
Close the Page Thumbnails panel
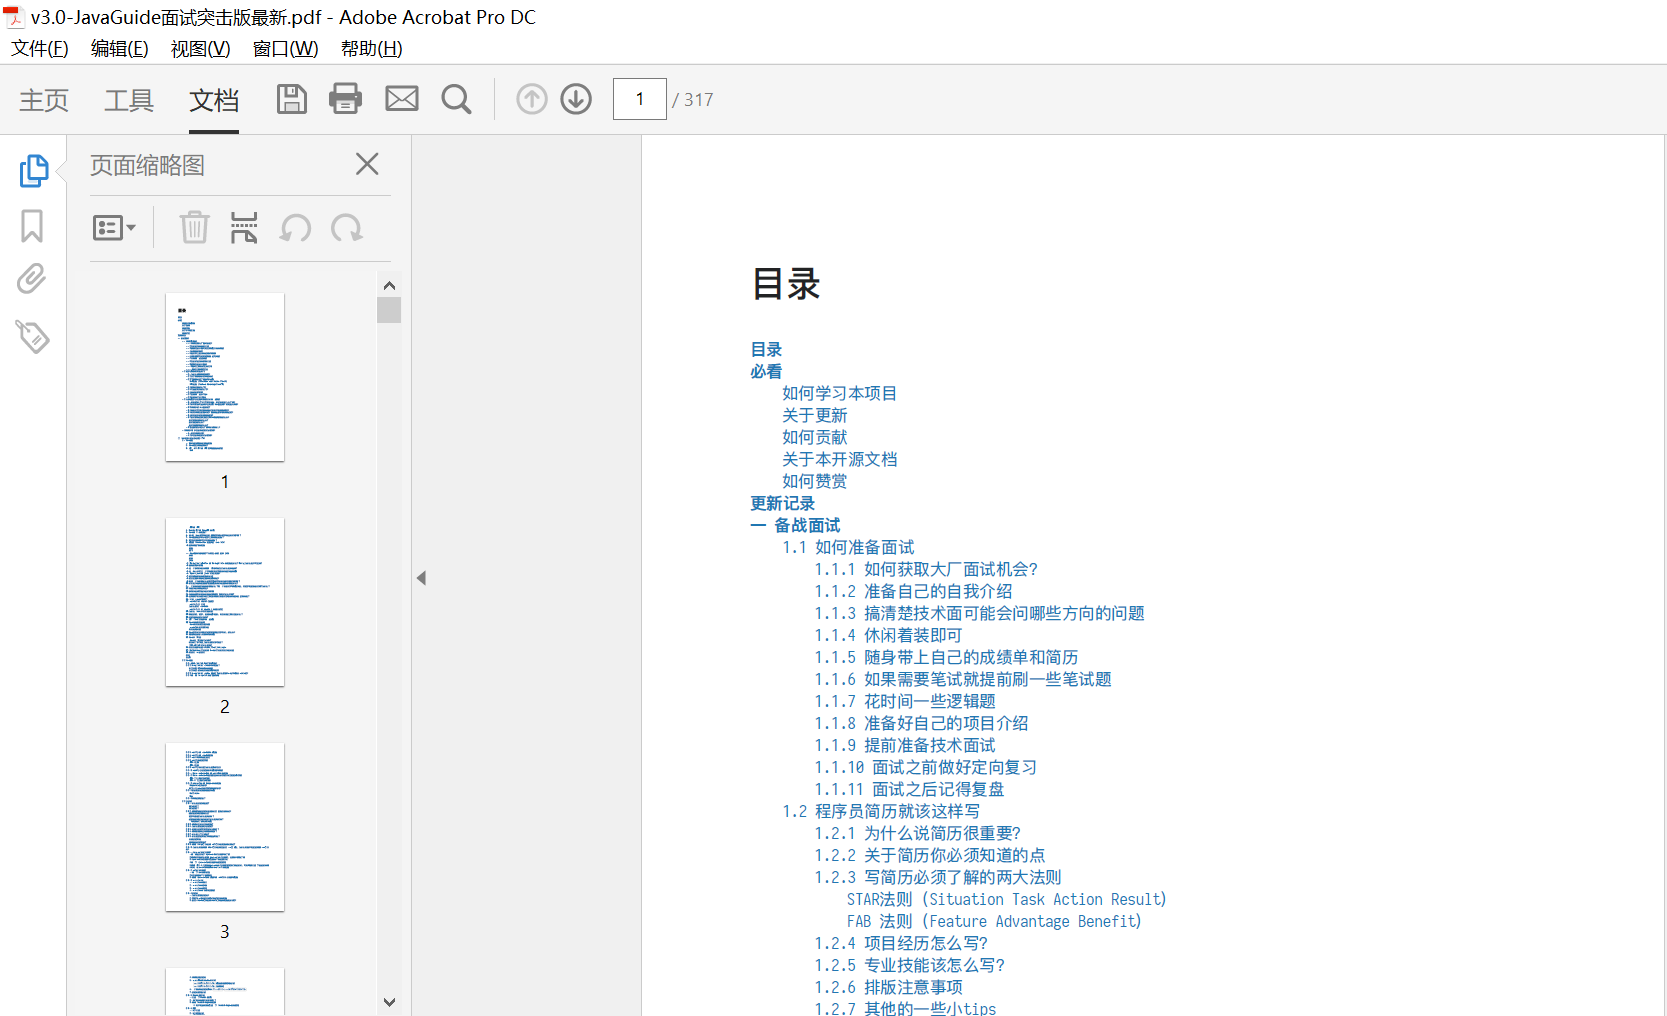[x=367, y=164]
